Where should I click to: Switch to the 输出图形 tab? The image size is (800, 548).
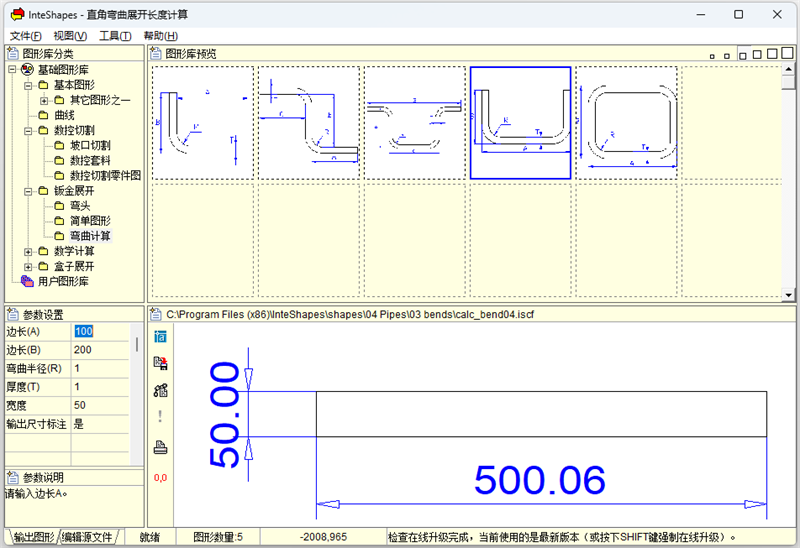click(x=33, y=537)
